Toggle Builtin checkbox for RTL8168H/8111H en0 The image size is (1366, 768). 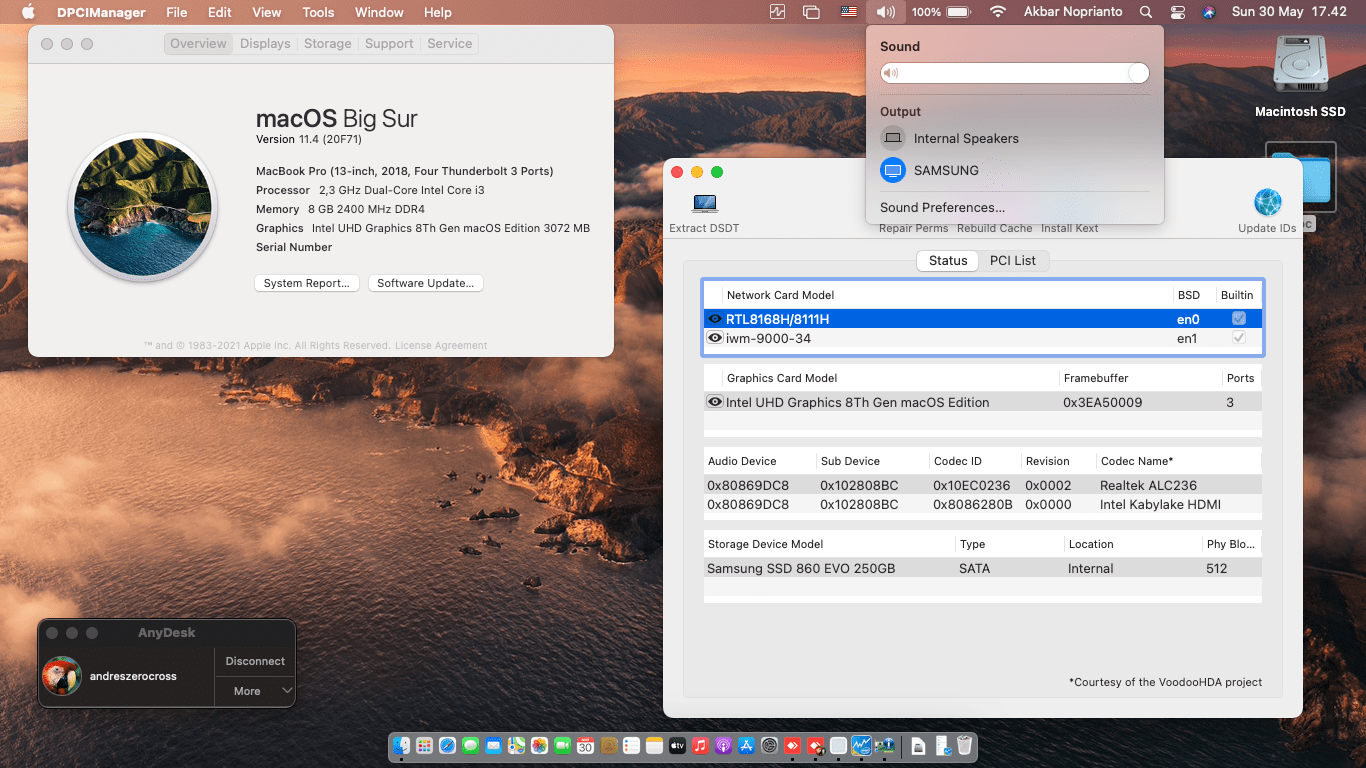(x=1239, y=319)
